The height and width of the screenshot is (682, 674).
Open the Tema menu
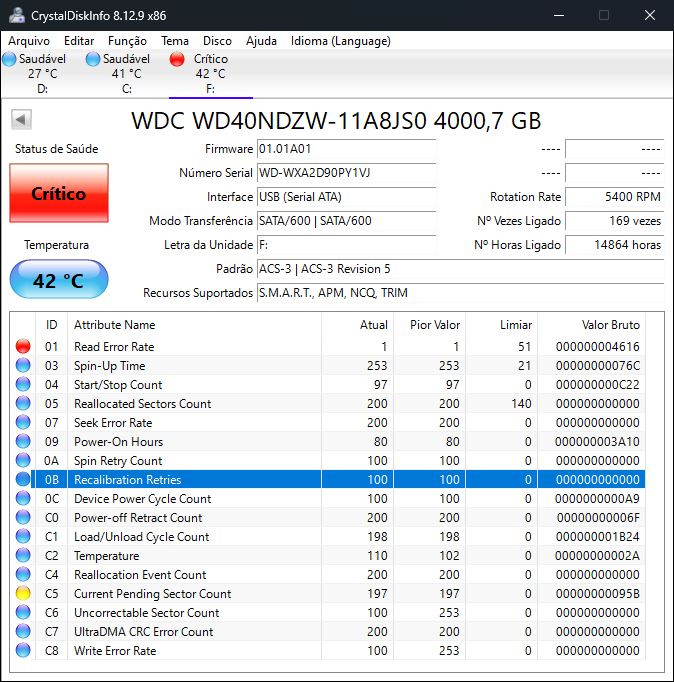point(175,41)
